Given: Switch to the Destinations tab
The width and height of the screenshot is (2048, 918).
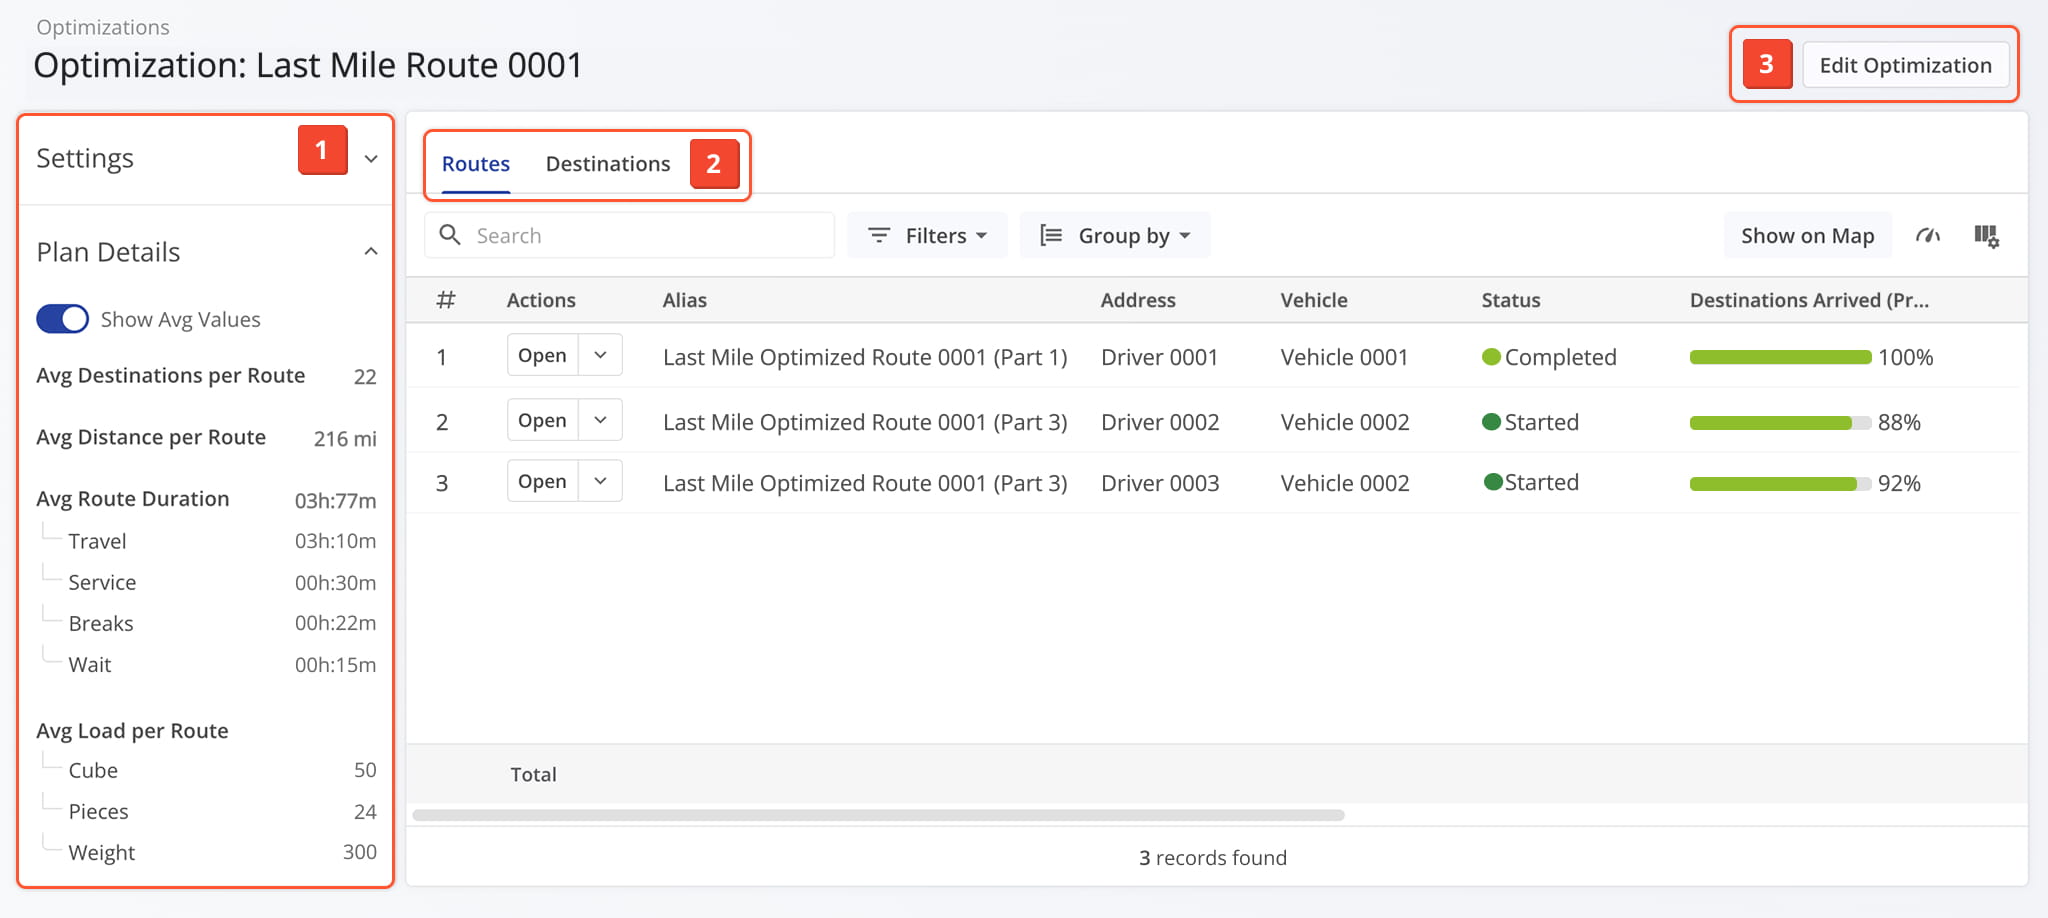Looking at the screenshot, I should (607, 164).
